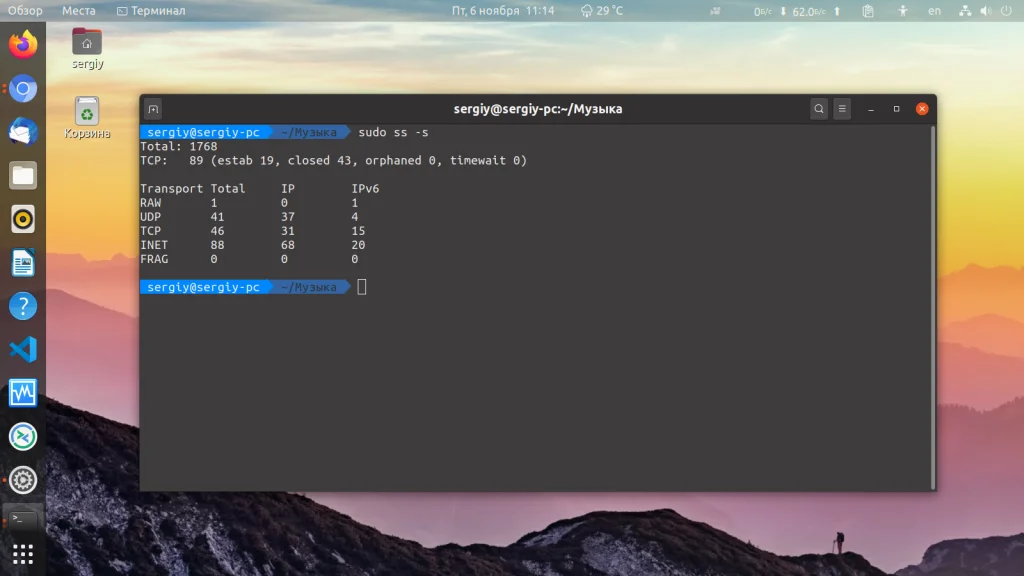Image resolution: width=1024 pixels, height=576 pixels.
Task: Click the new tab icon in the terminal header
Action: [x=153, y=109]
